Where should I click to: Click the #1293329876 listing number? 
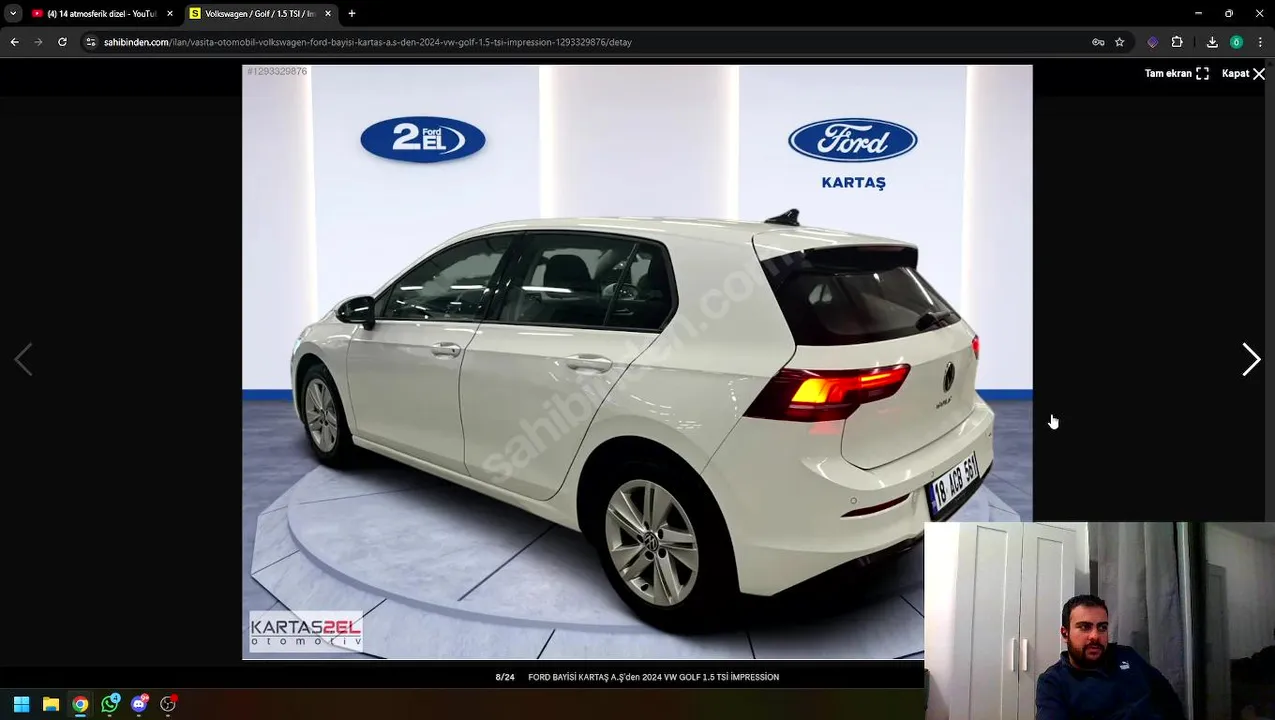click(x=277, y=72)
